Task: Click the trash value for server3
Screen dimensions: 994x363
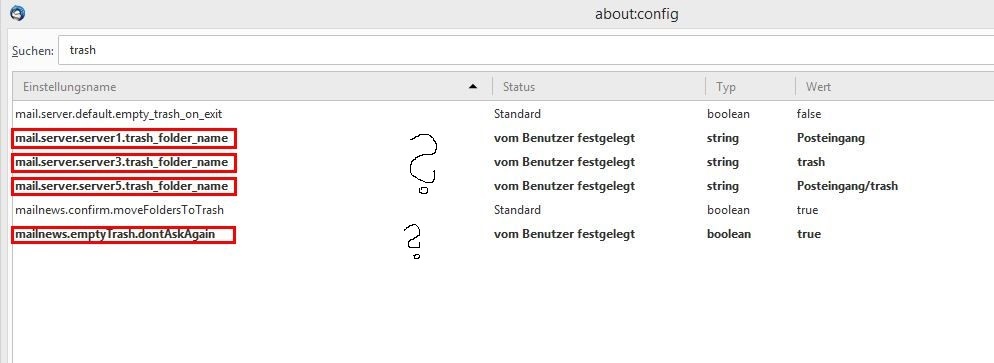Action: coord(811,162)
